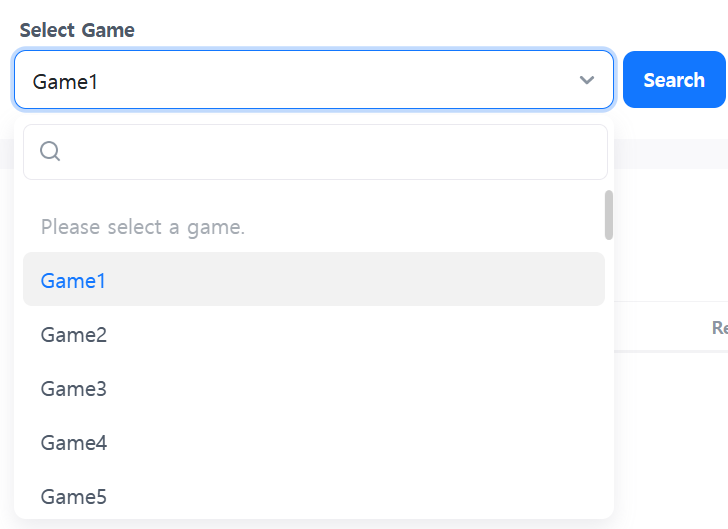
Task: Click the last visible option, Game5
Action: click(74, 496)
